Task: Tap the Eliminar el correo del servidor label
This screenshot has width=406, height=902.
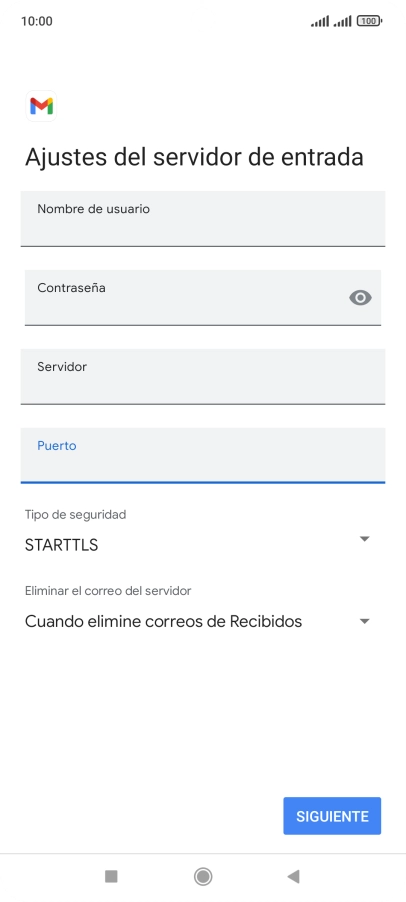Action: click(x=108, y=591)
